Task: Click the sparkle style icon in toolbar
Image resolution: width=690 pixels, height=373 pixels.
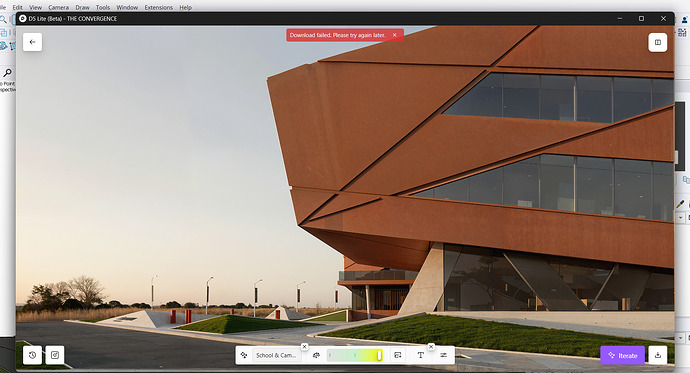Action: [244, 355]
